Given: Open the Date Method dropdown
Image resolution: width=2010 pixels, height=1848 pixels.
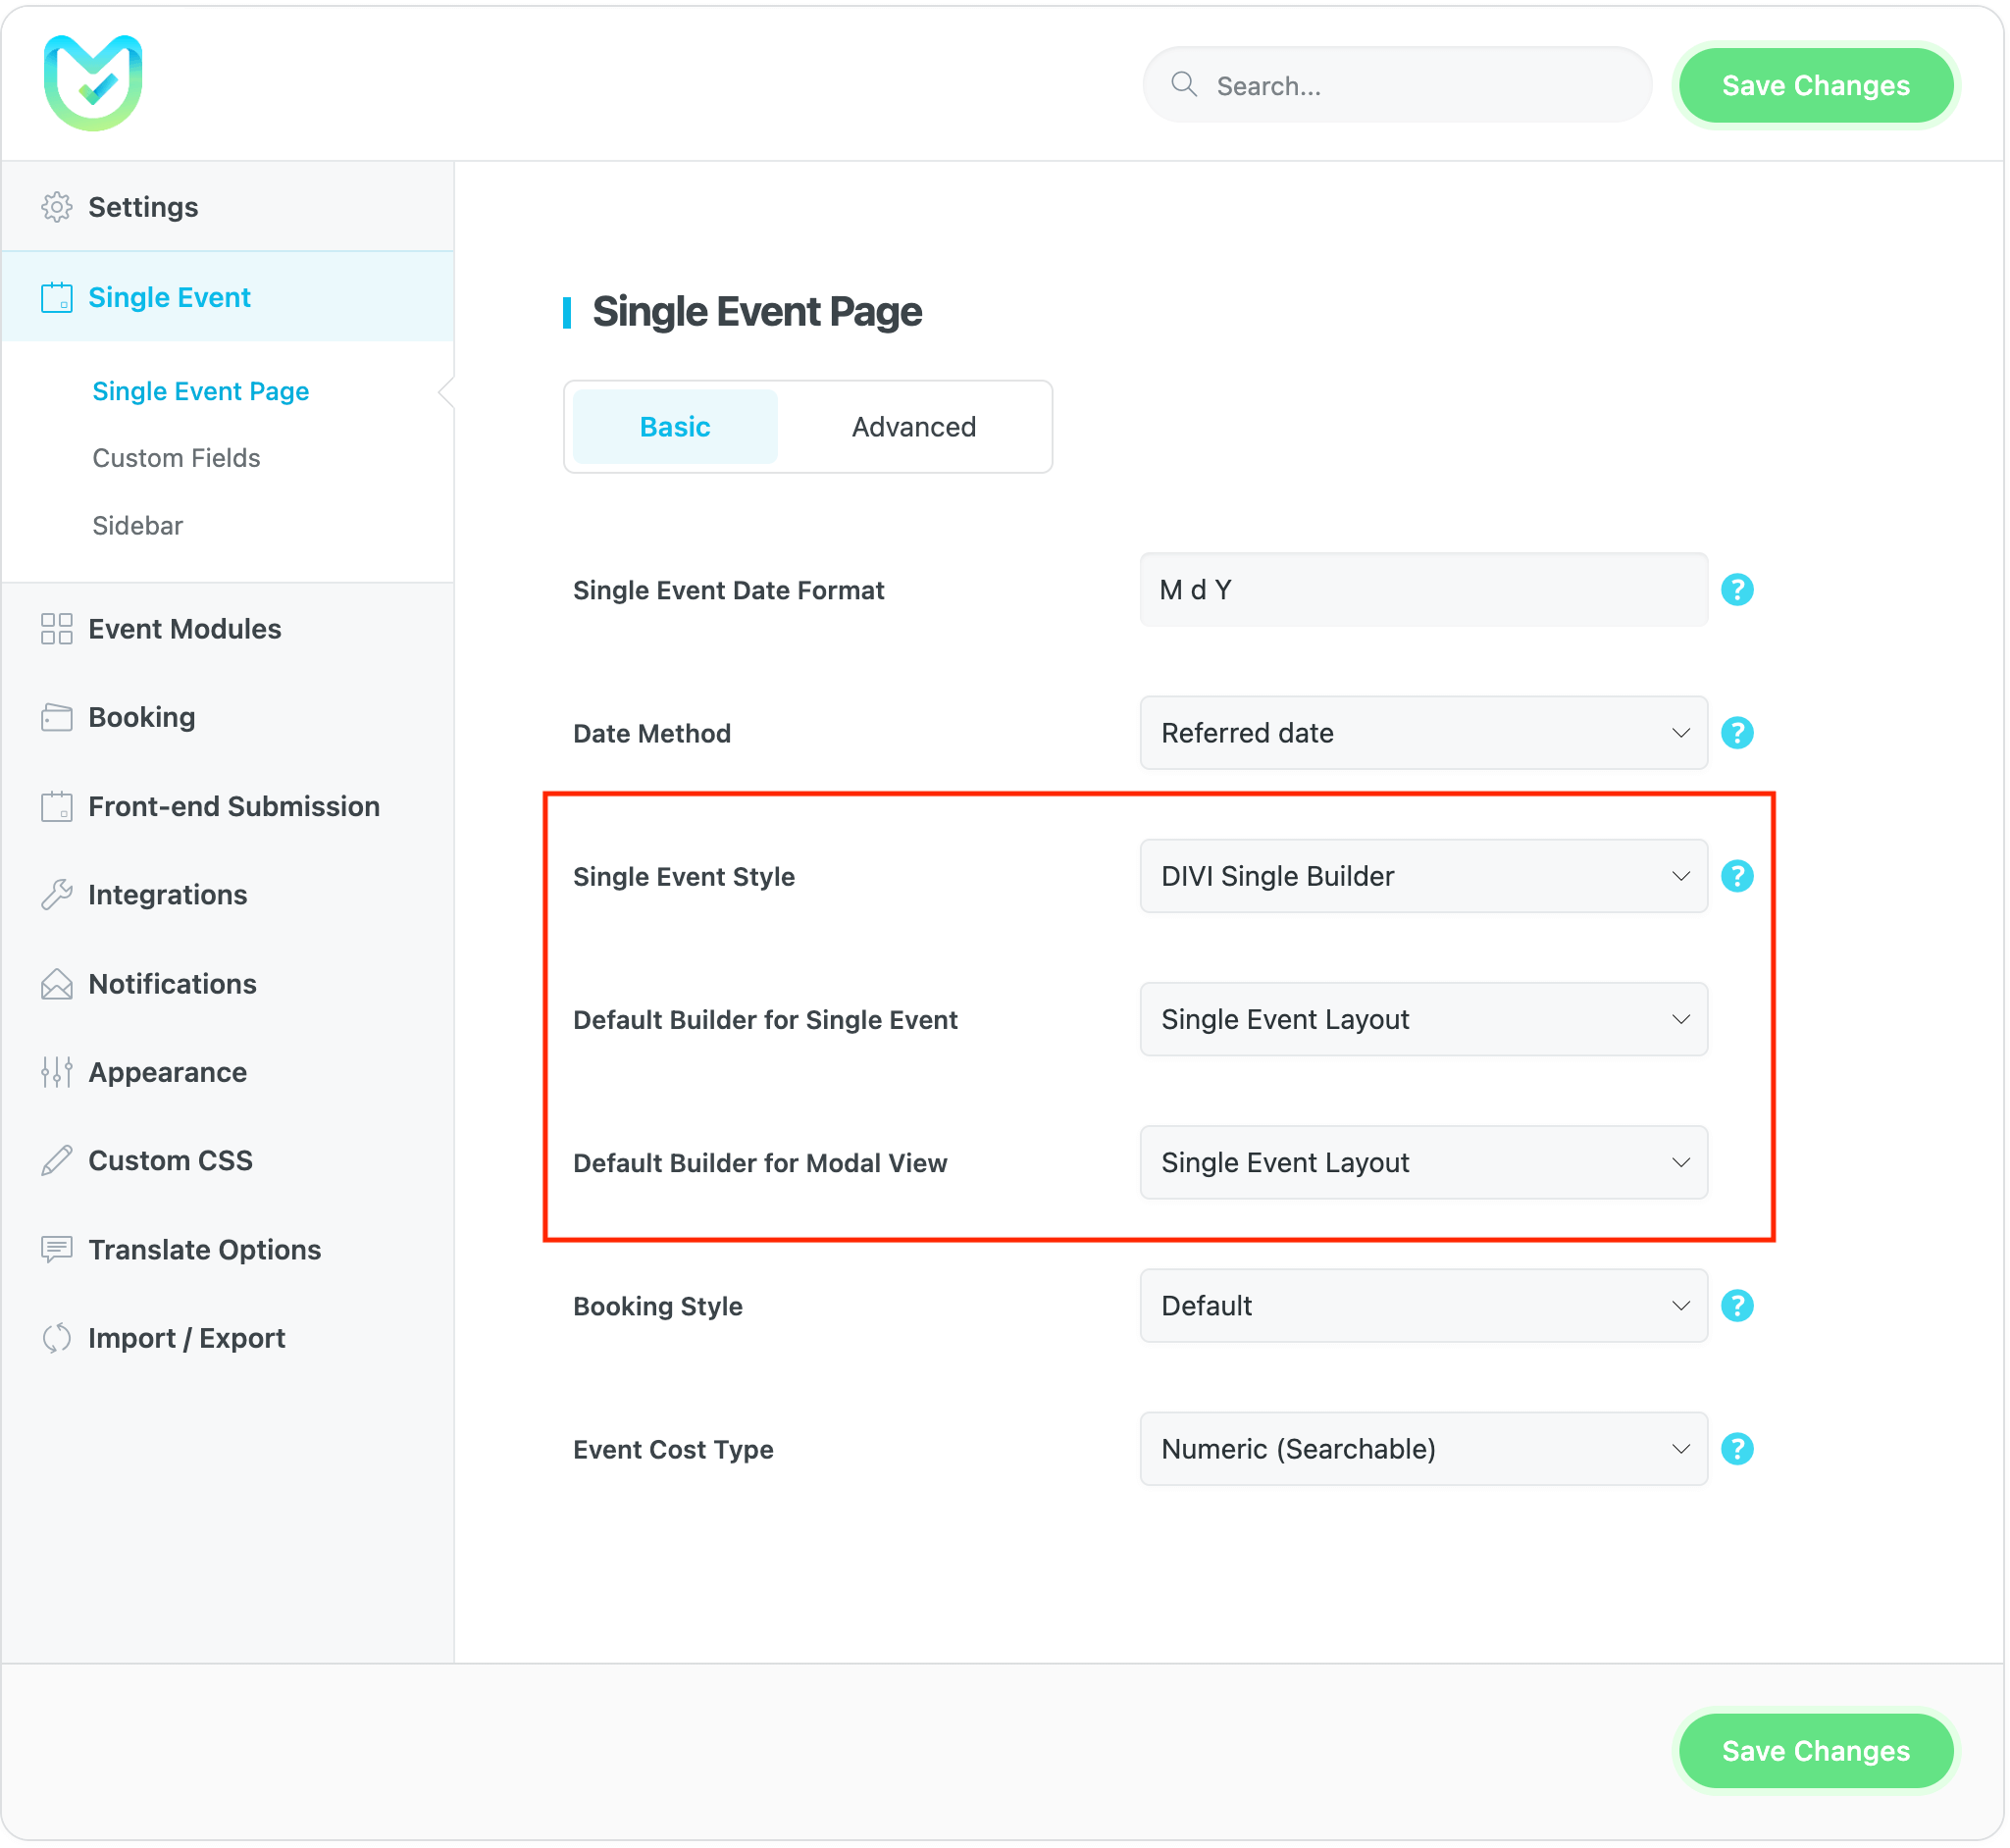Looking at the screenshot, I should [1423, 733].
